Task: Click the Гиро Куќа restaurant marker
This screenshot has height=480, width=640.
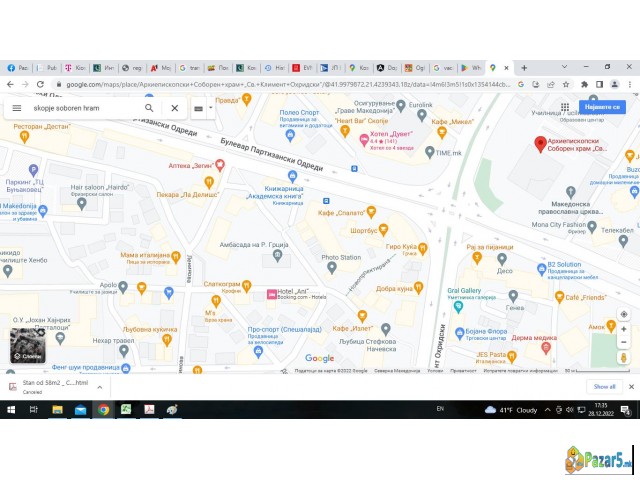Action: point(422,249)
